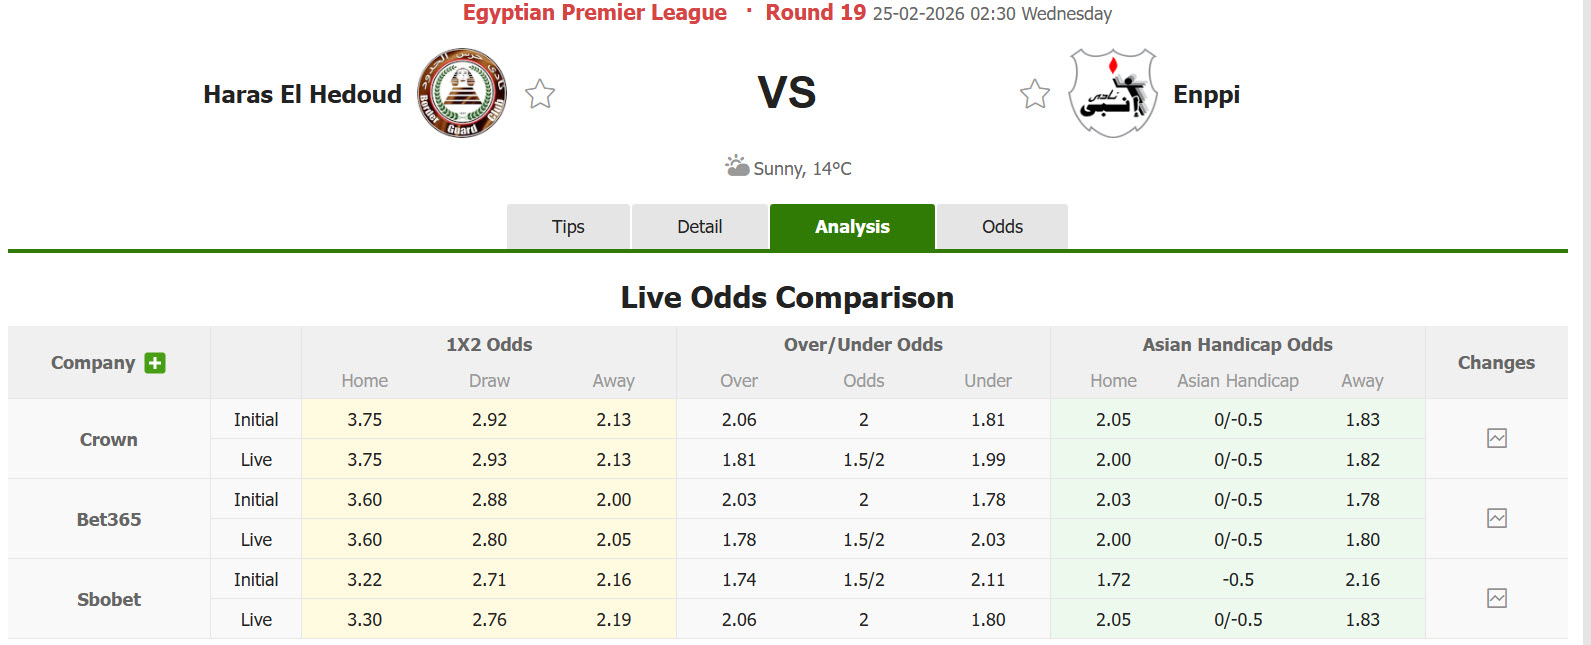This screenshot has height=645, width=1591.
Task: Select the Bet365 company name
Action: point(109,519)
